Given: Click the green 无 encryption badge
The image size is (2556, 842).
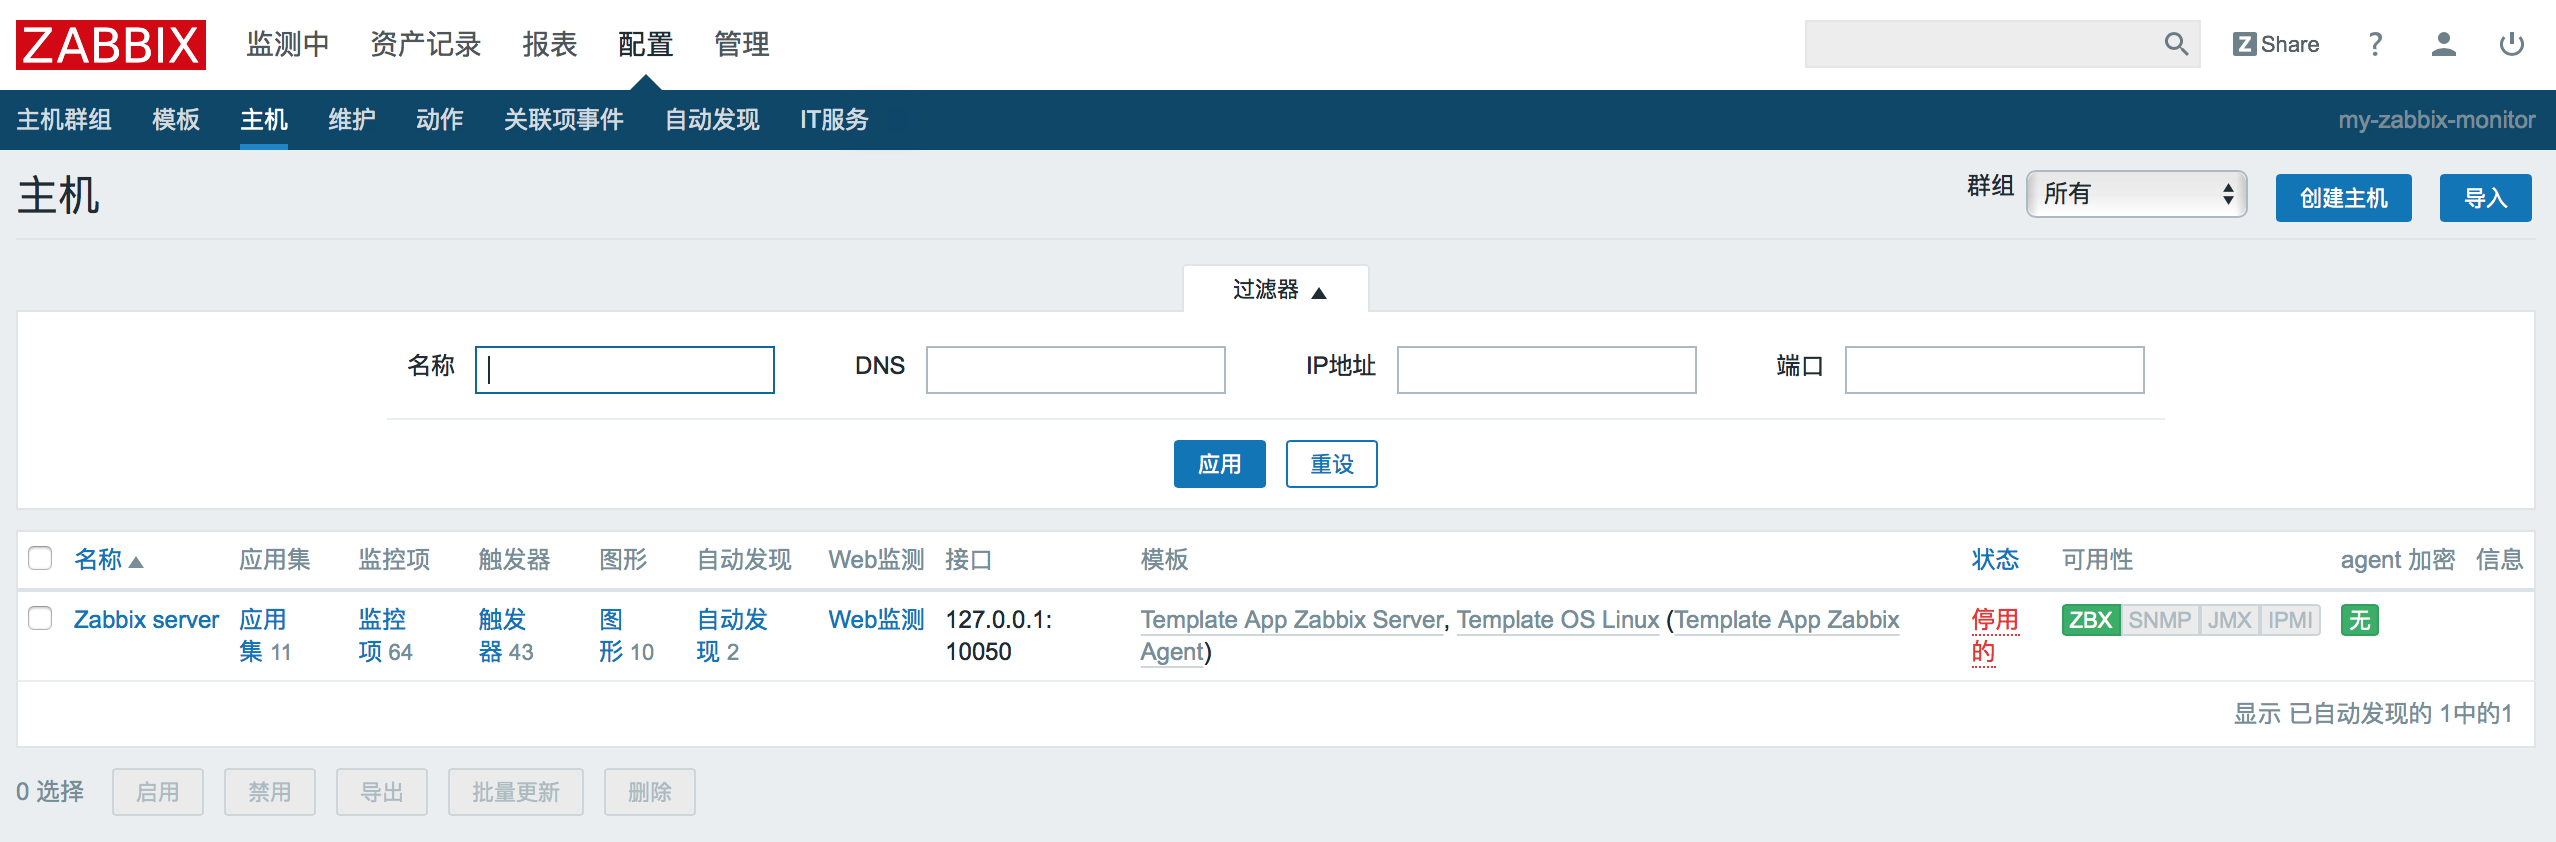Looking at the screenshot, I should click(2360, 620).
